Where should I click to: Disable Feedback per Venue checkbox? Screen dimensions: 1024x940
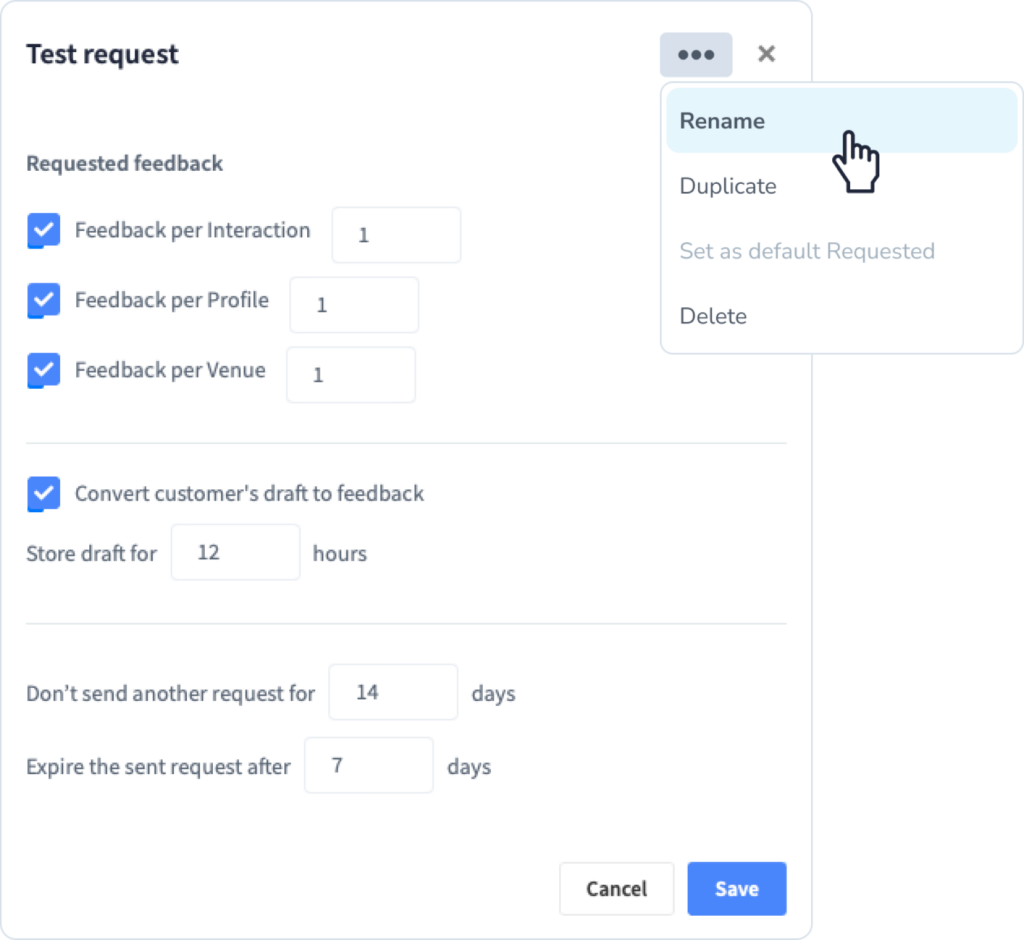click(x=44, y=370)
